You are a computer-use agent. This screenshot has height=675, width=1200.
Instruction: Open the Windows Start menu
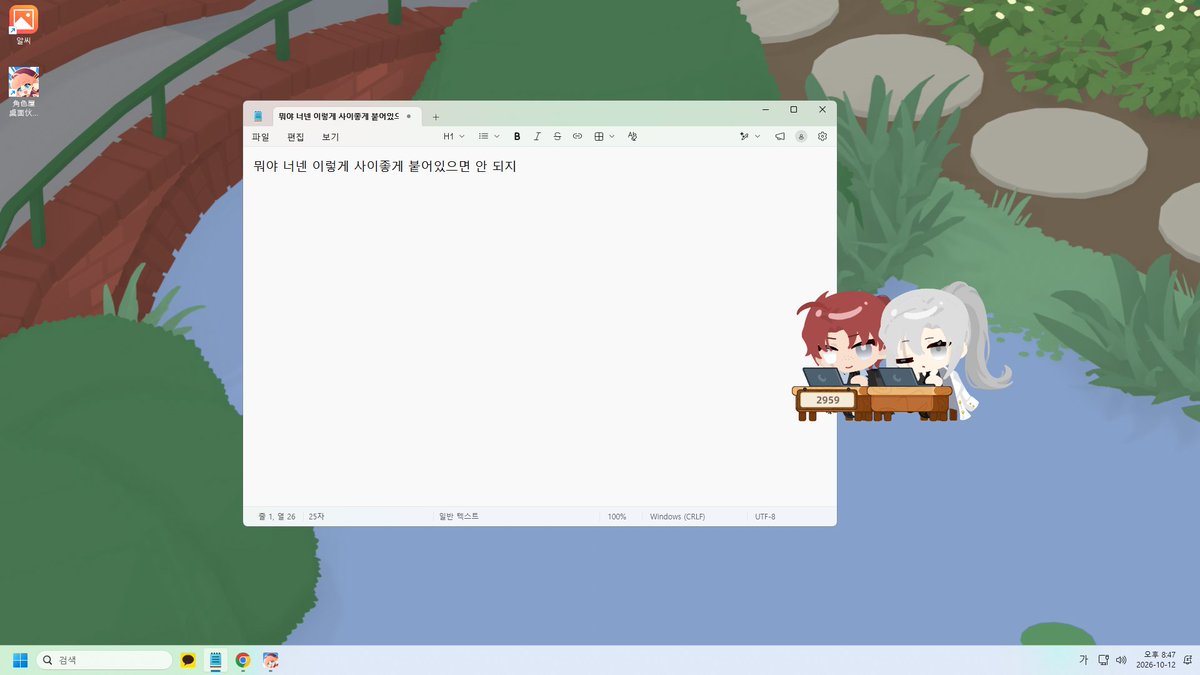pyautogui.click(x=20, y=660)
